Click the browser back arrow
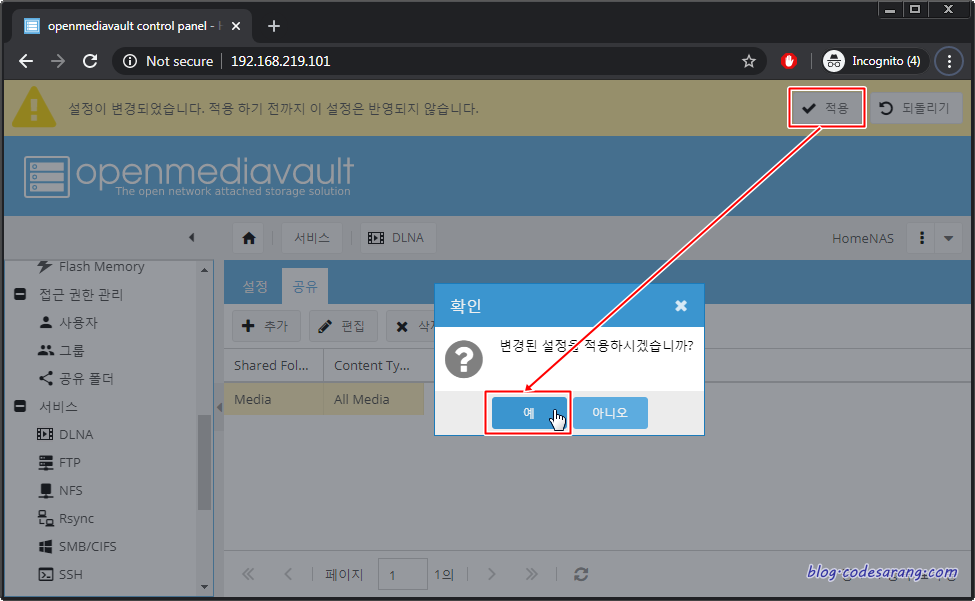This screenshot has height=601, width=975. pyautogui.click(x=25, y=61)
